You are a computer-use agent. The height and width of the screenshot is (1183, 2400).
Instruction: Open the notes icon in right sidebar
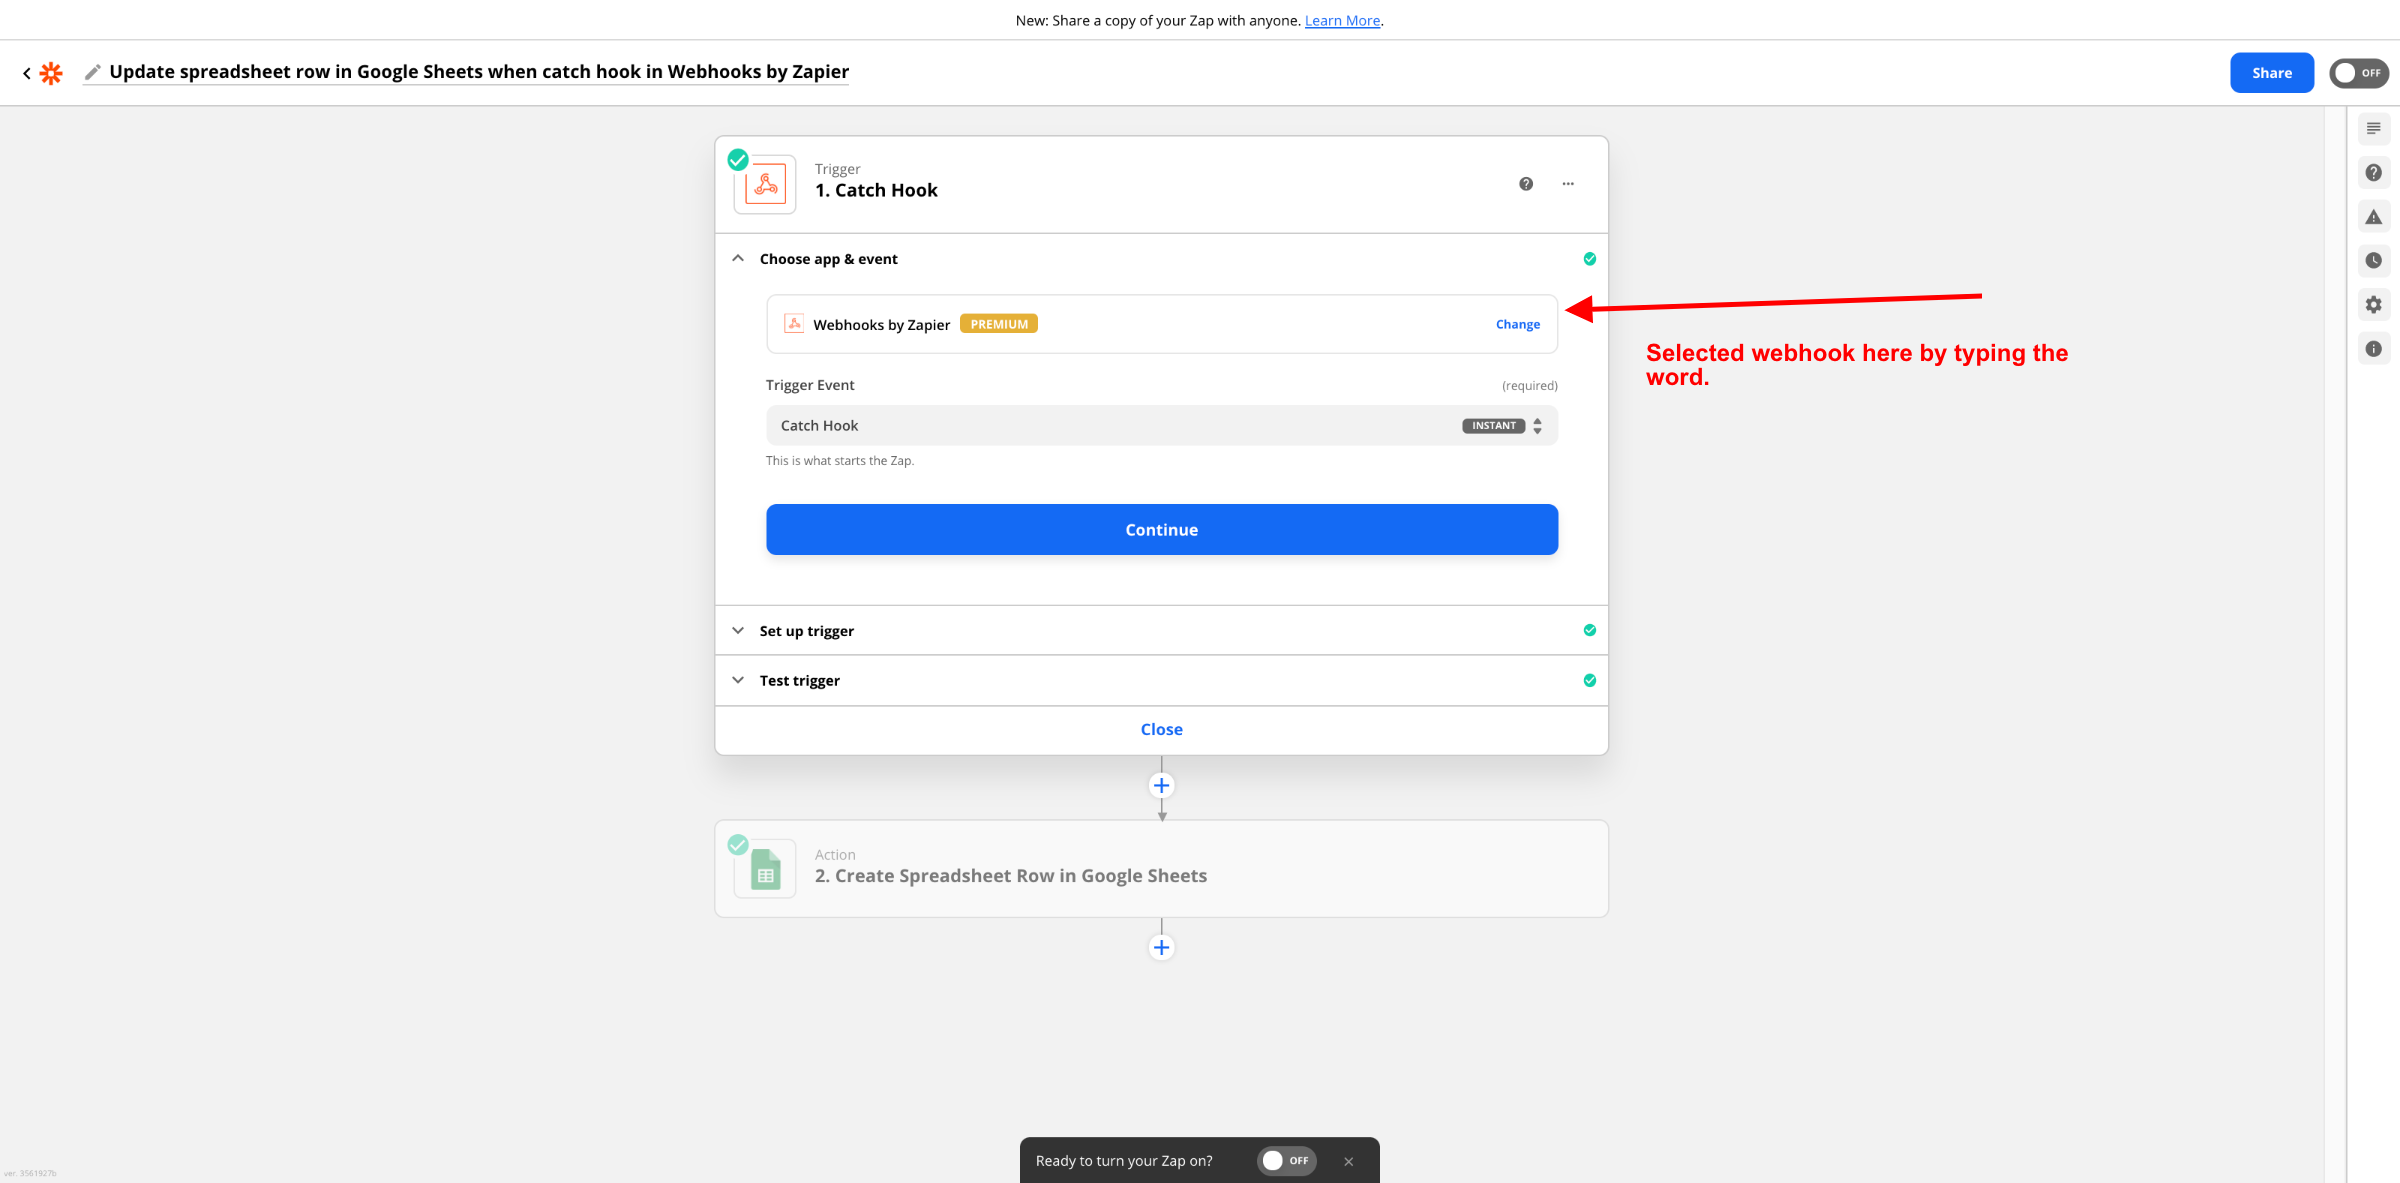tap(2374, 129)
